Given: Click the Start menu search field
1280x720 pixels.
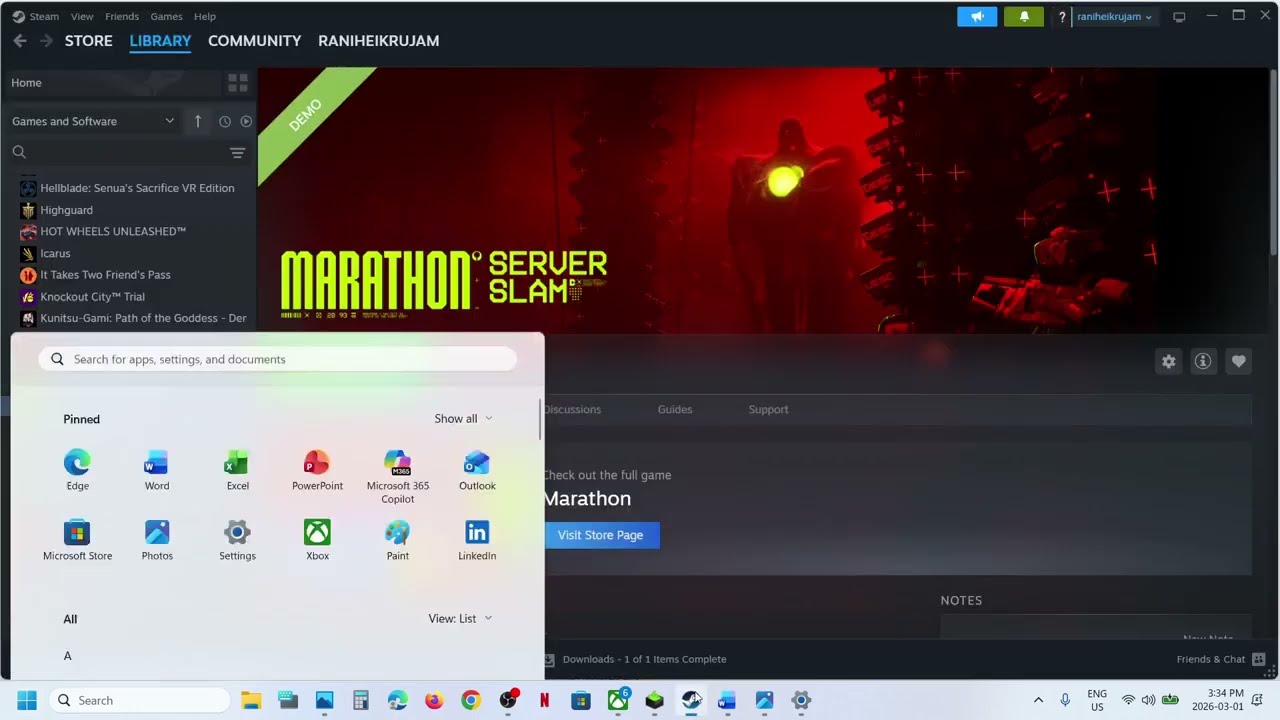Looking at the screenshot, I should click(277, 359).
